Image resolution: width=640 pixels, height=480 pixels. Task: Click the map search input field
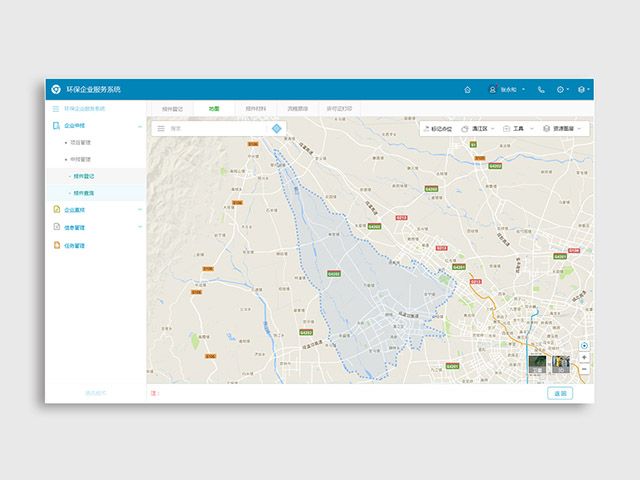coord(215,128)
